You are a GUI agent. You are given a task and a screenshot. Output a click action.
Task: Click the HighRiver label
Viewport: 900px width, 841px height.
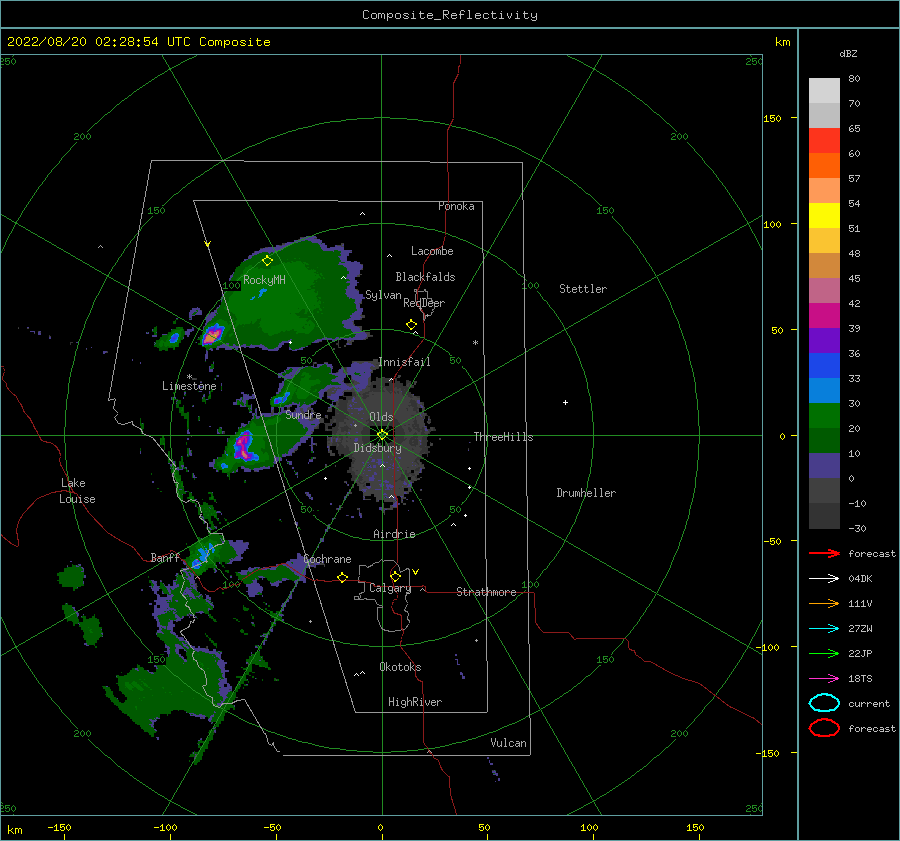415,702
